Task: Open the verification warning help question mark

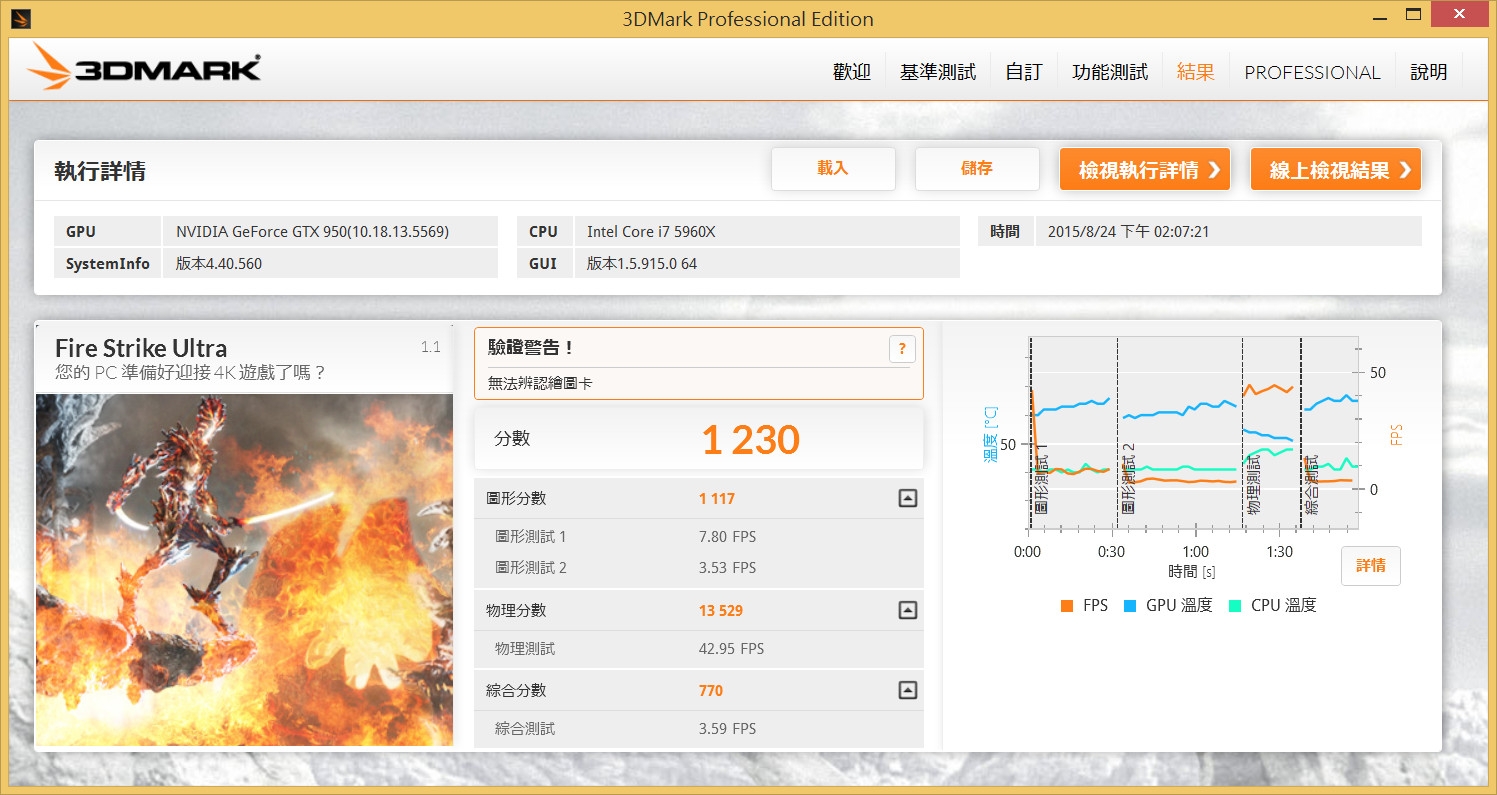Action: pyautogui.click(x=901, y=348)
